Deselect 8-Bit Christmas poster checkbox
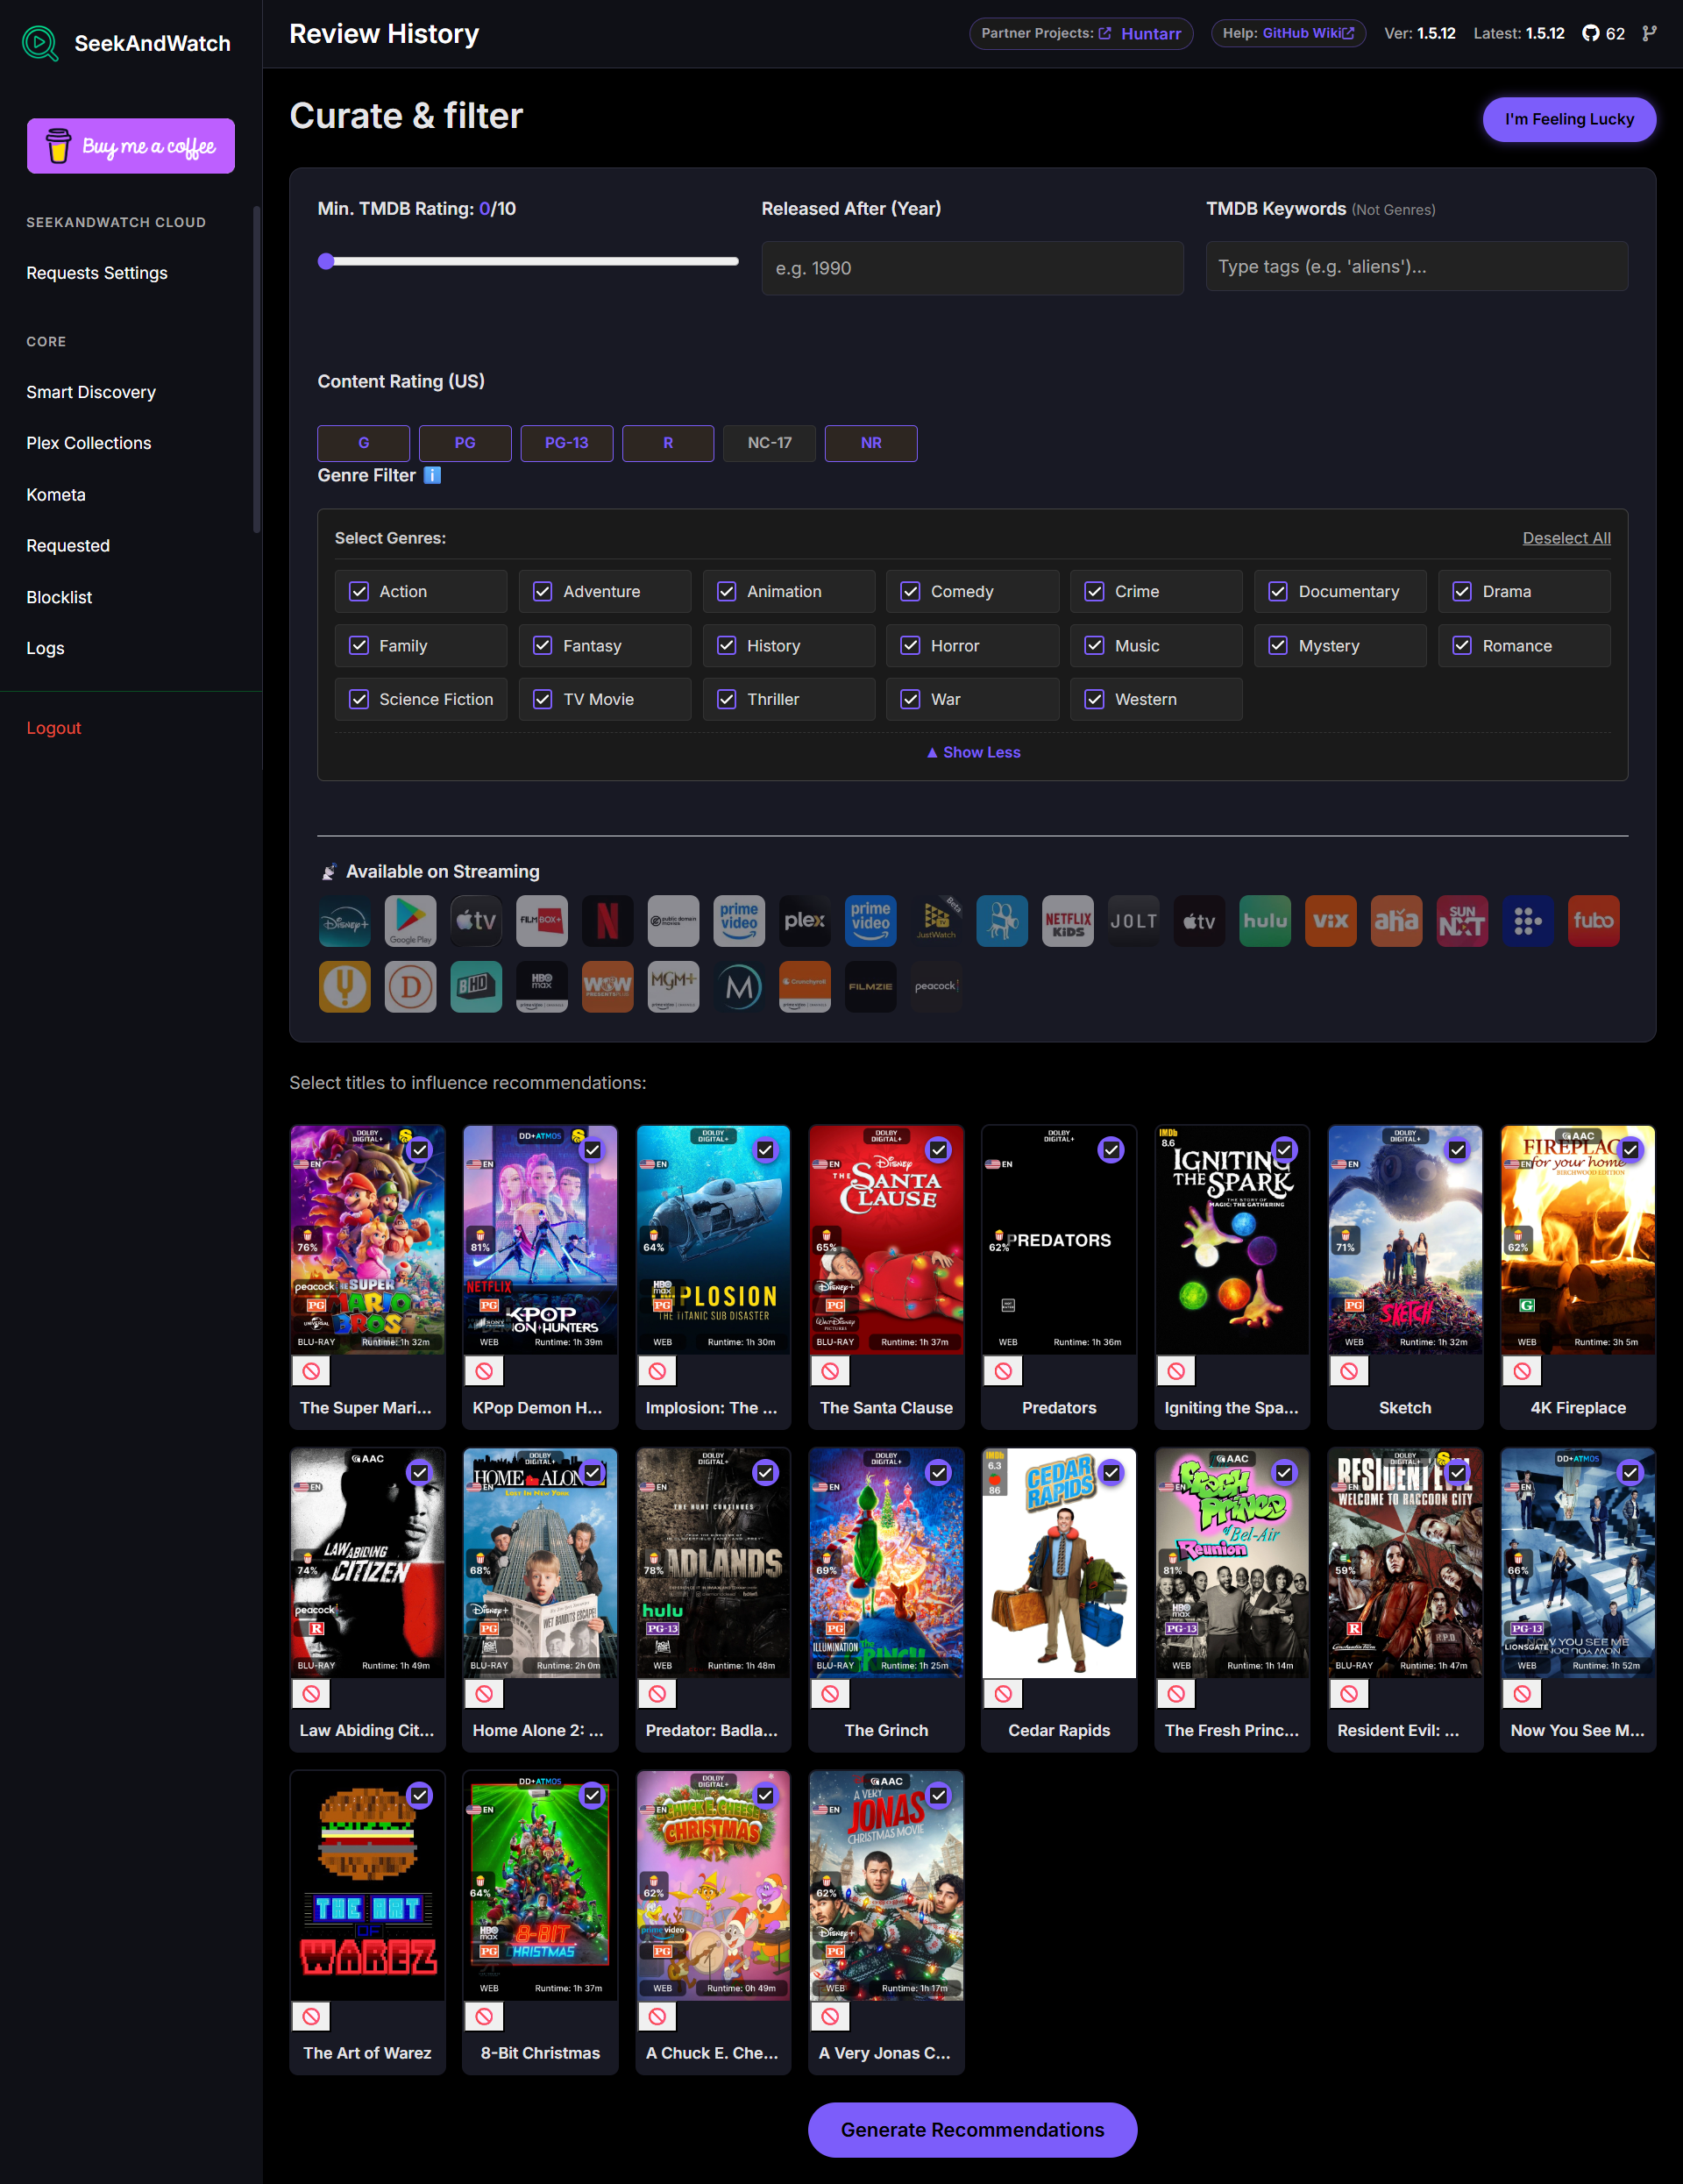1683x2184 pixels. pos(593,1795)
